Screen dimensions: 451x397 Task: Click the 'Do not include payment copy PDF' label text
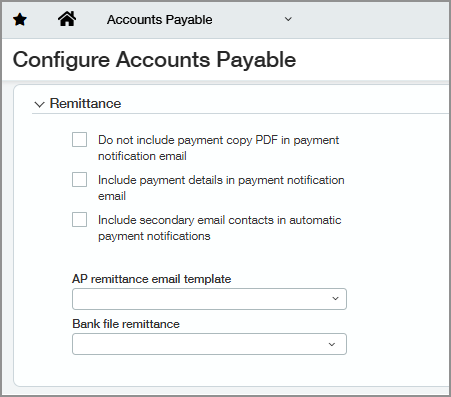pyautogui.click(x=218, y=148)
